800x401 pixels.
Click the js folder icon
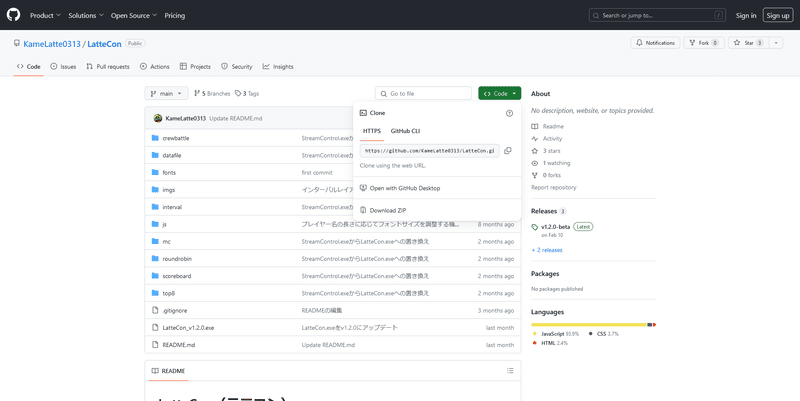(x=155, y=224)
